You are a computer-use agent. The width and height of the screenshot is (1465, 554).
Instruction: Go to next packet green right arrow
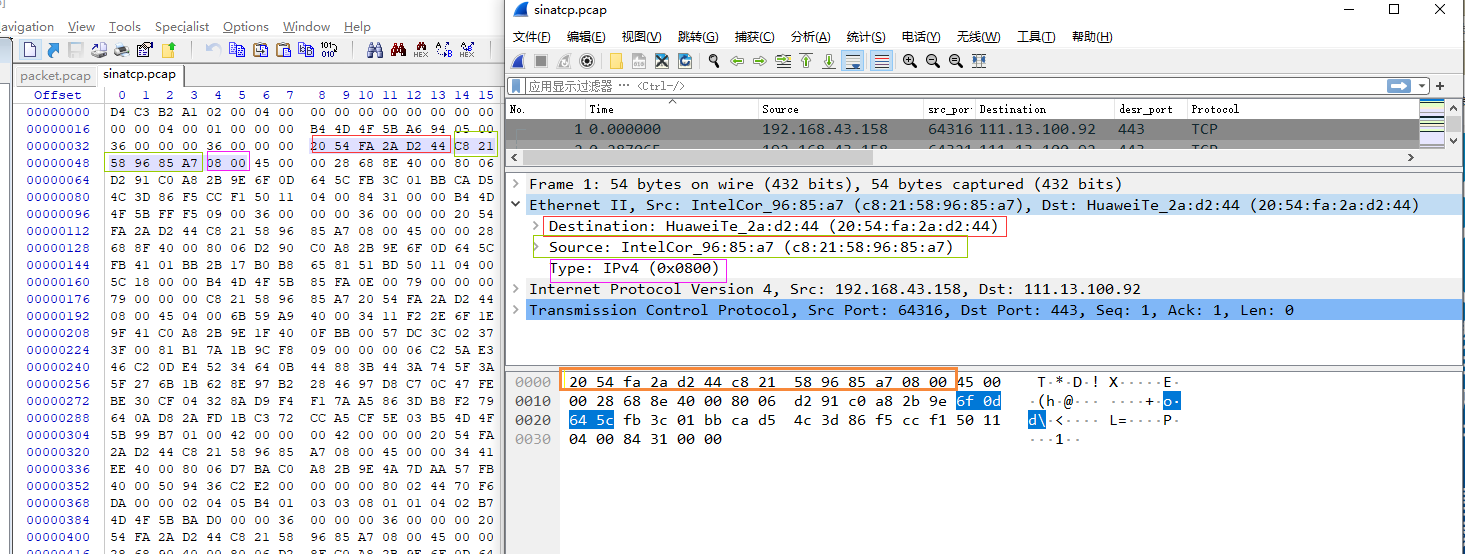760,61
